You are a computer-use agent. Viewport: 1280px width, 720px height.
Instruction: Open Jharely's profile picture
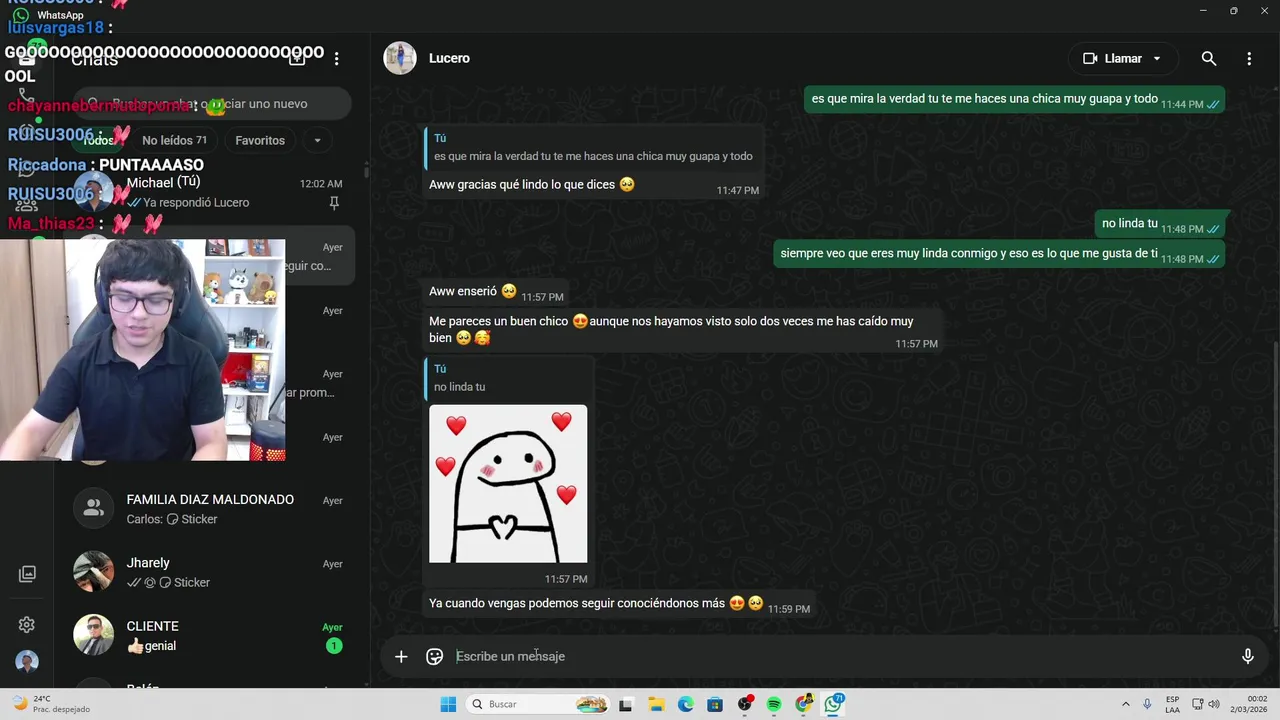pyautogui.click(x=94, y=572)
